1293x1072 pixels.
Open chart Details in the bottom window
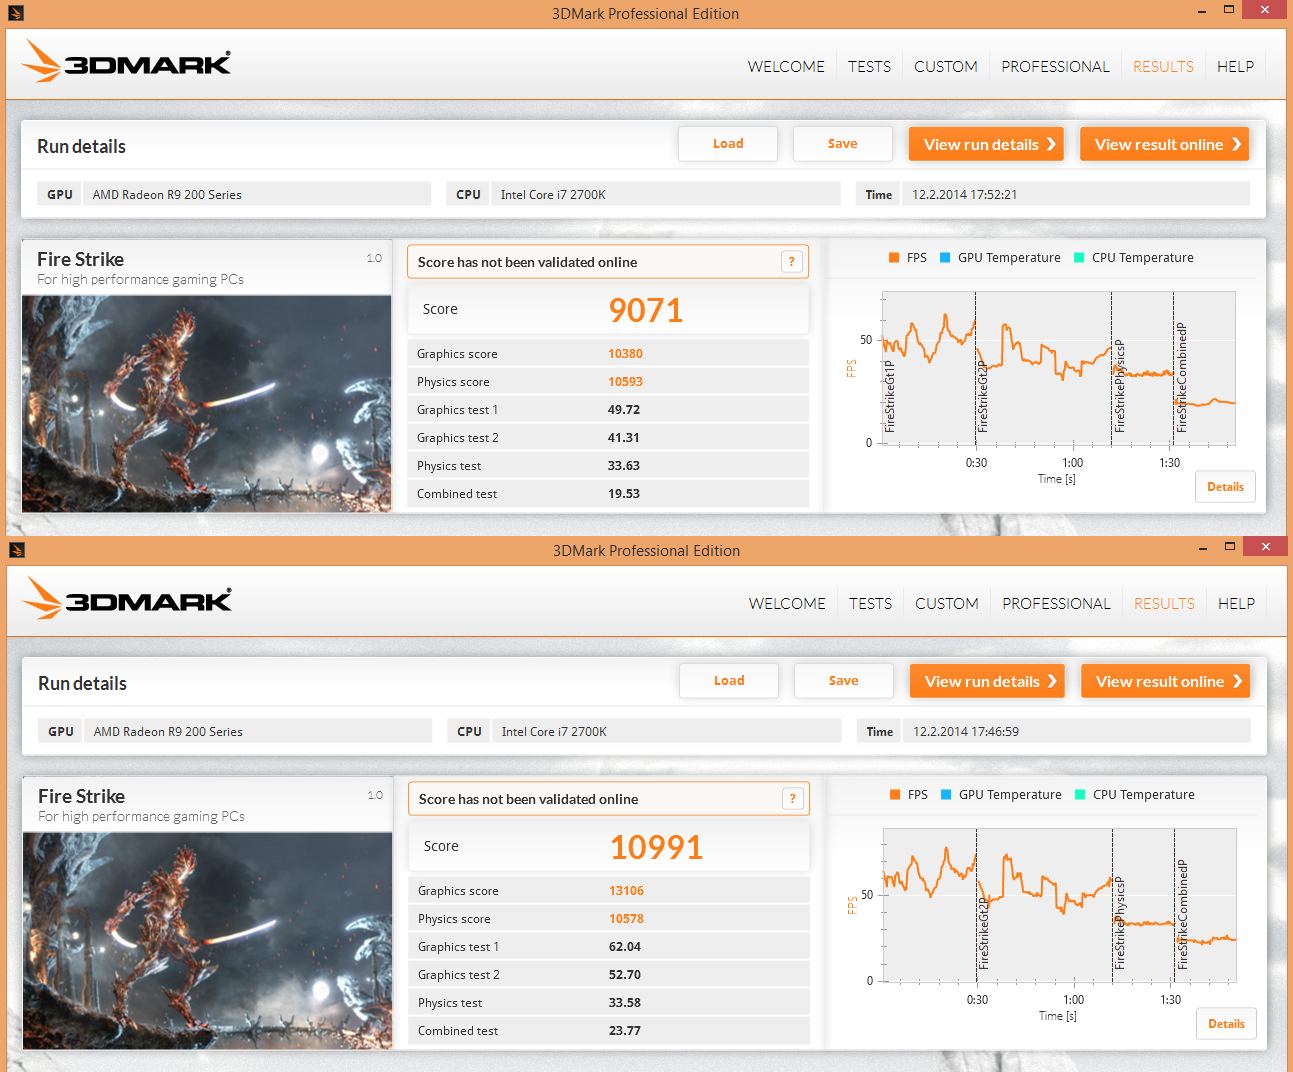[1226, 1024]
